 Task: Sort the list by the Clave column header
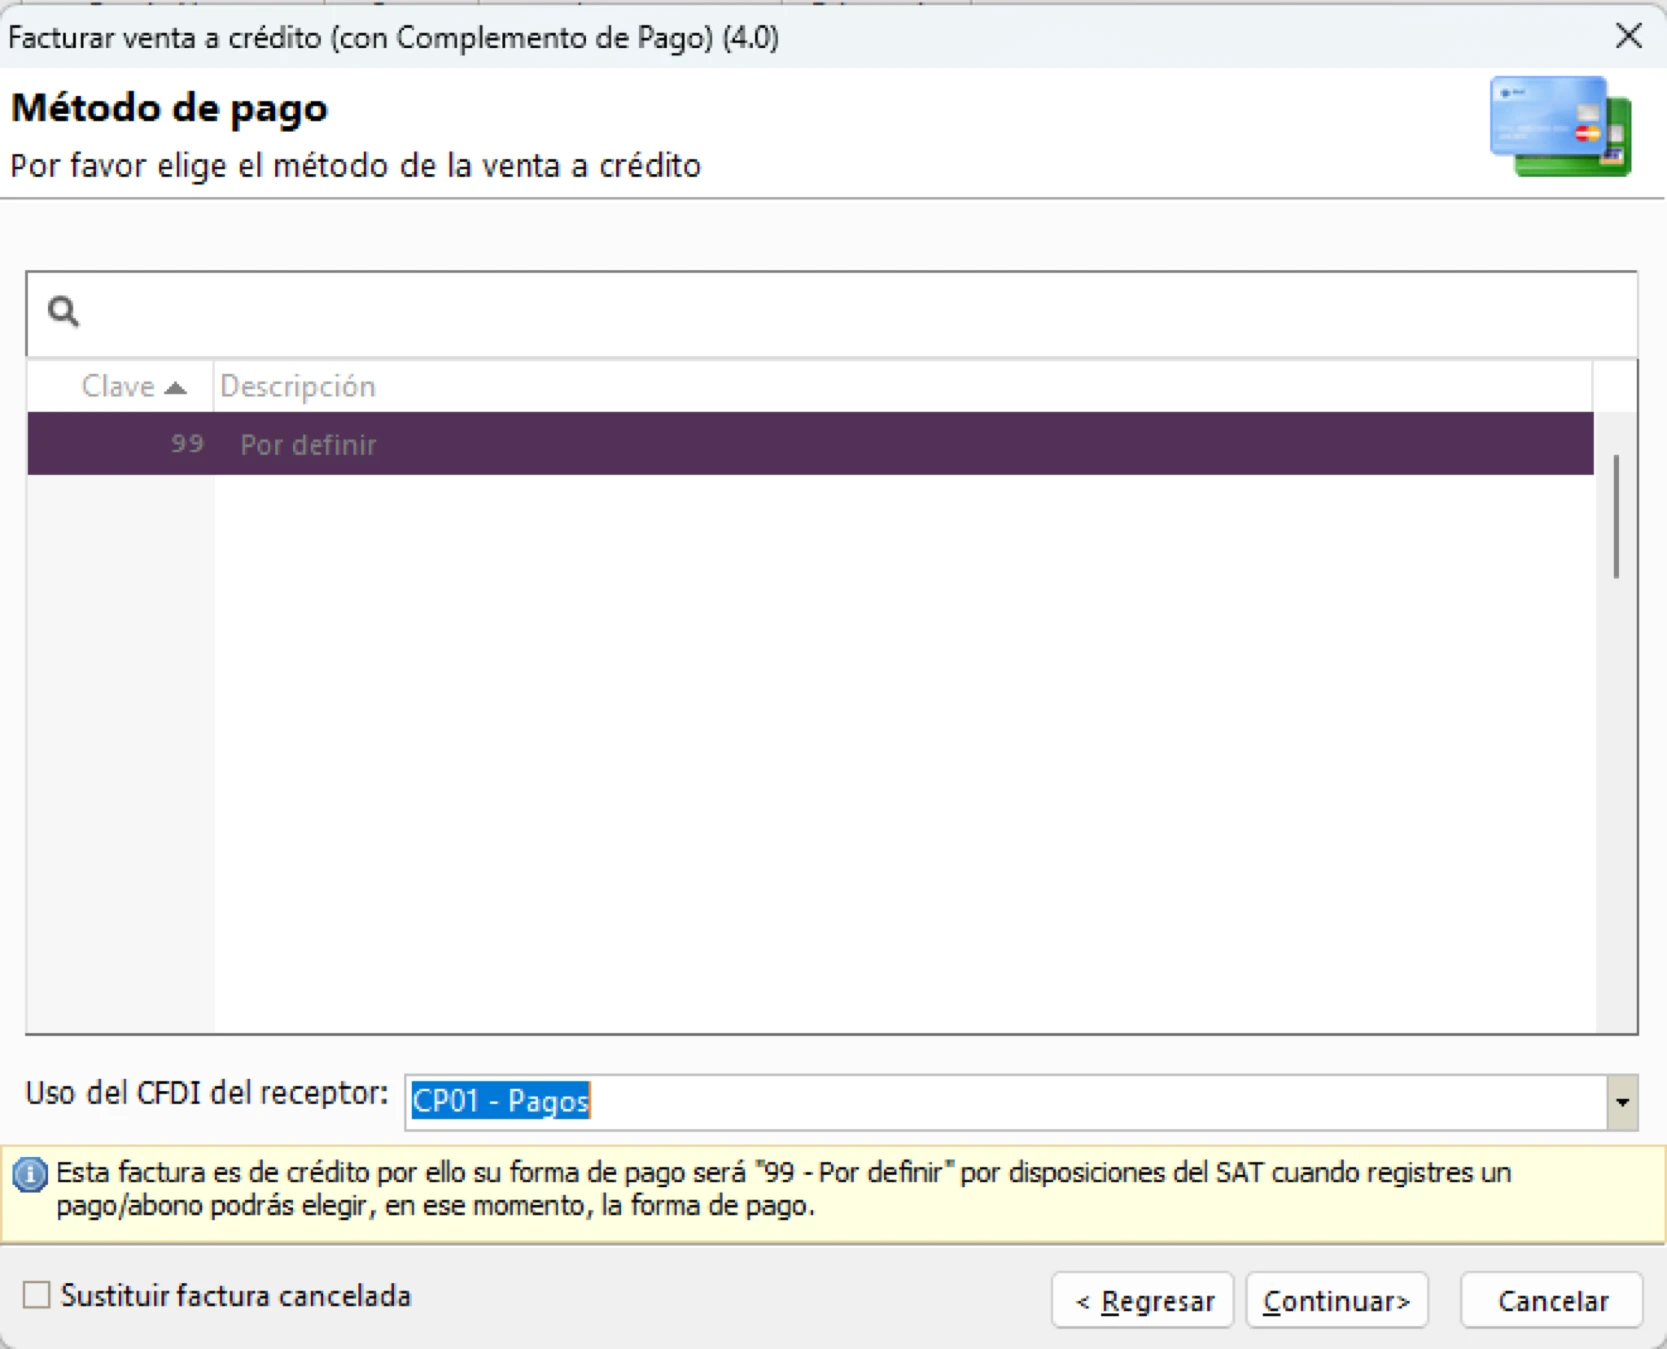point(119,387)
